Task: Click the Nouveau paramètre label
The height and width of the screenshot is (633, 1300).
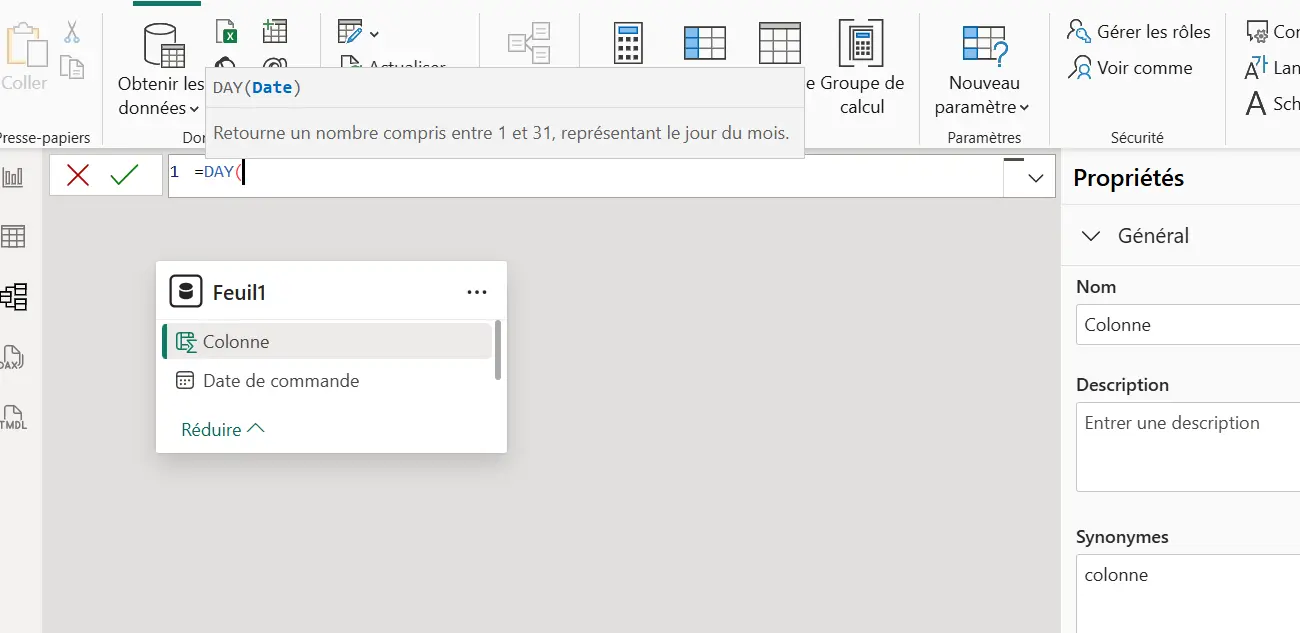Action: pyautogui.click(x=984, y=95)
